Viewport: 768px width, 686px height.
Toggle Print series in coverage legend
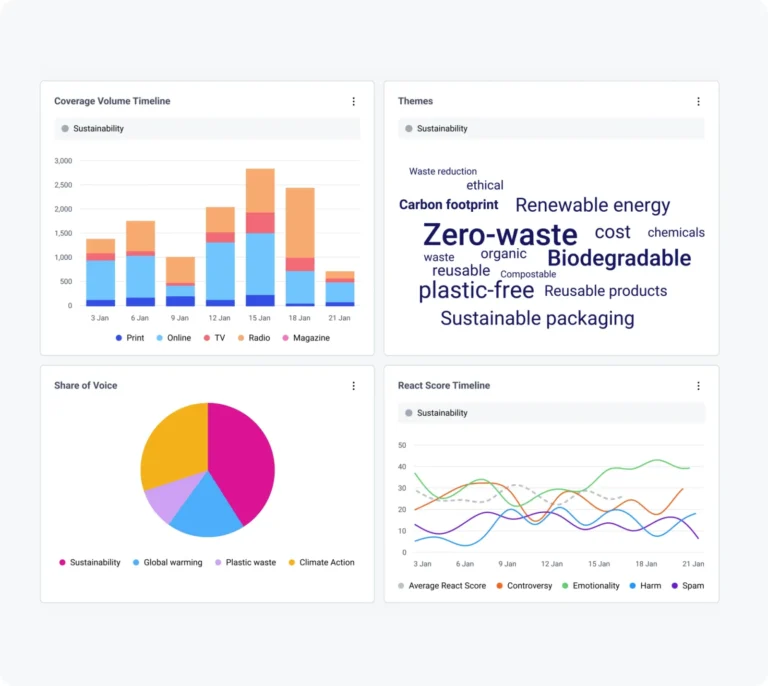[130, 338]
